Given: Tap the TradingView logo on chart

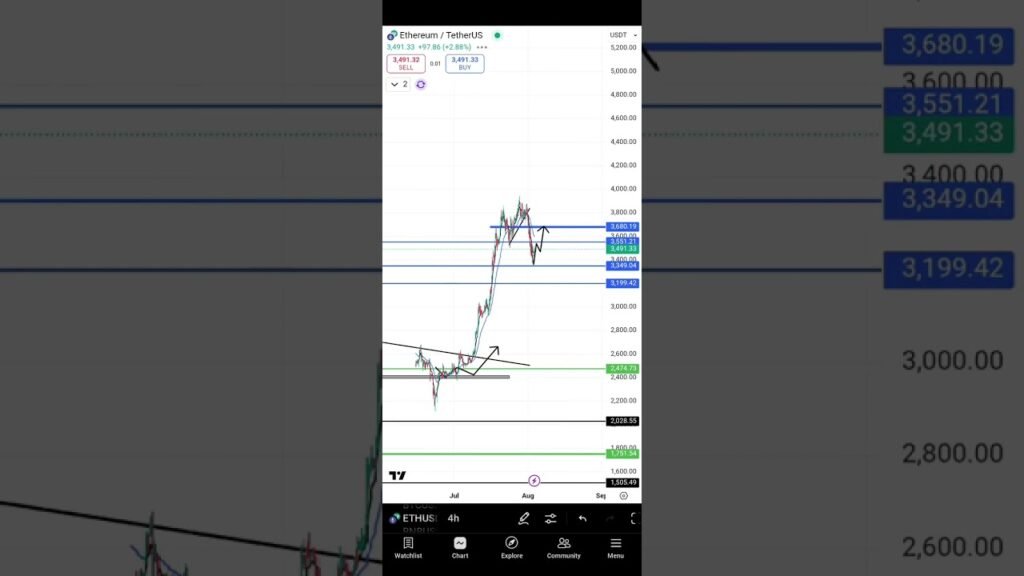Looking at the screenshot, I should point(397,476).
